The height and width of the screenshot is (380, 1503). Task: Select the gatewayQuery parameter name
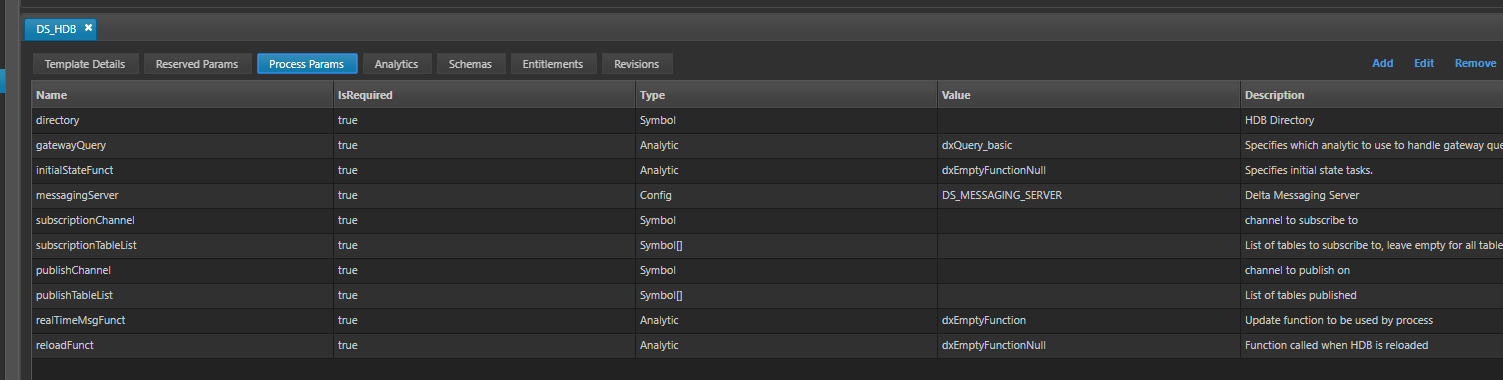pos(71,145)
